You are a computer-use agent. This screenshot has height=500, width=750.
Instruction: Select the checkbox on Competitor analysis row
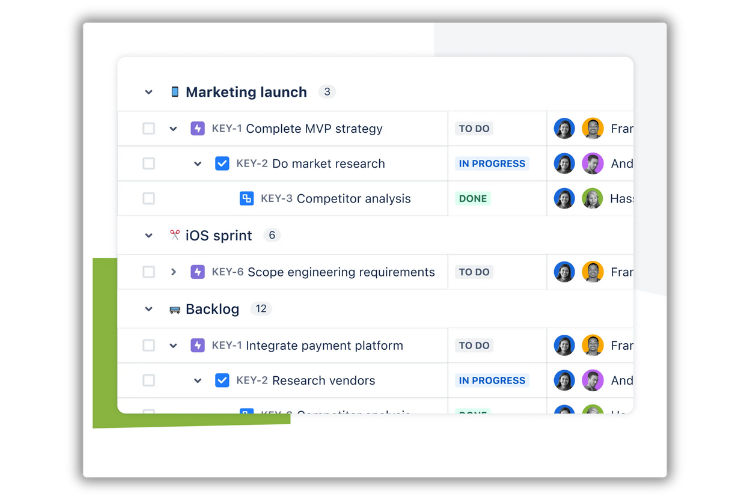click(x=149, y=199)
